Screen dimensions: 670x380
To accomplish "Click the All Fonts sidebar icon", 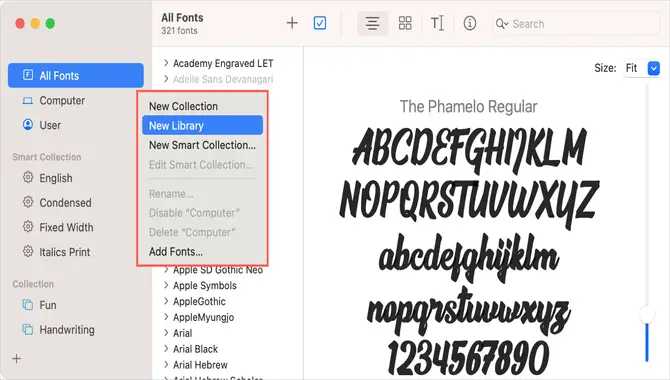I will click(x=28, y=75).
